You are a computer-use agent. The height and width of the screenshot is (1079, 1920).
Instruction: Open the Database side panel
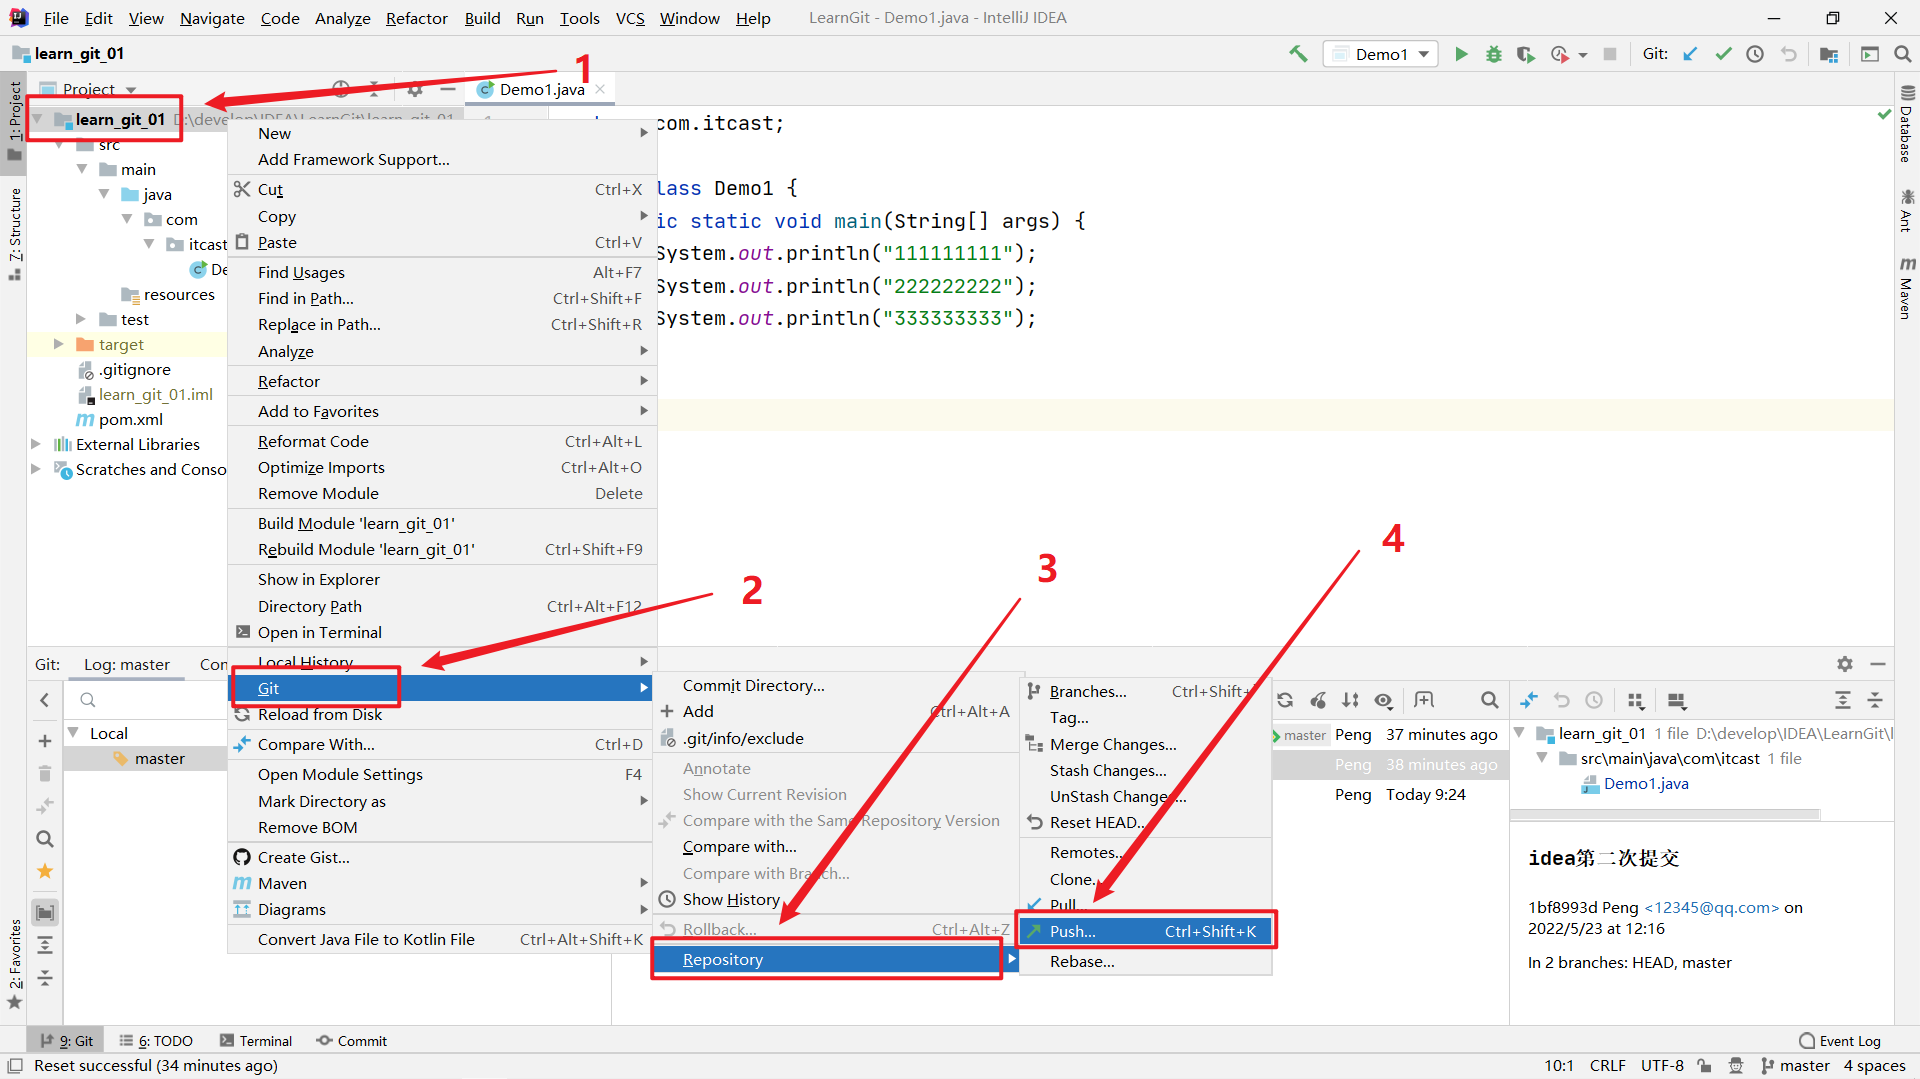pyautogui.click(x=1907, y=123)
